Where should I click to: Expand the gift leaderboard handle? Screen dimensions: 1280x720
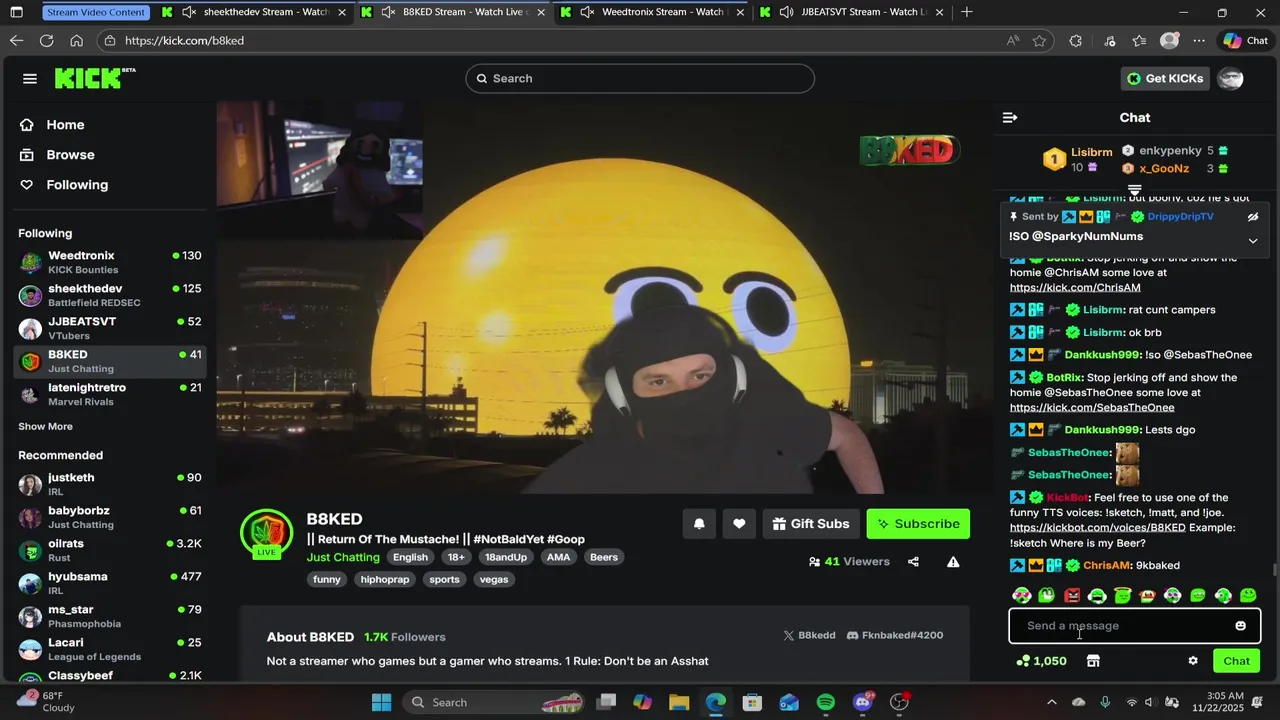(1134, 189)
